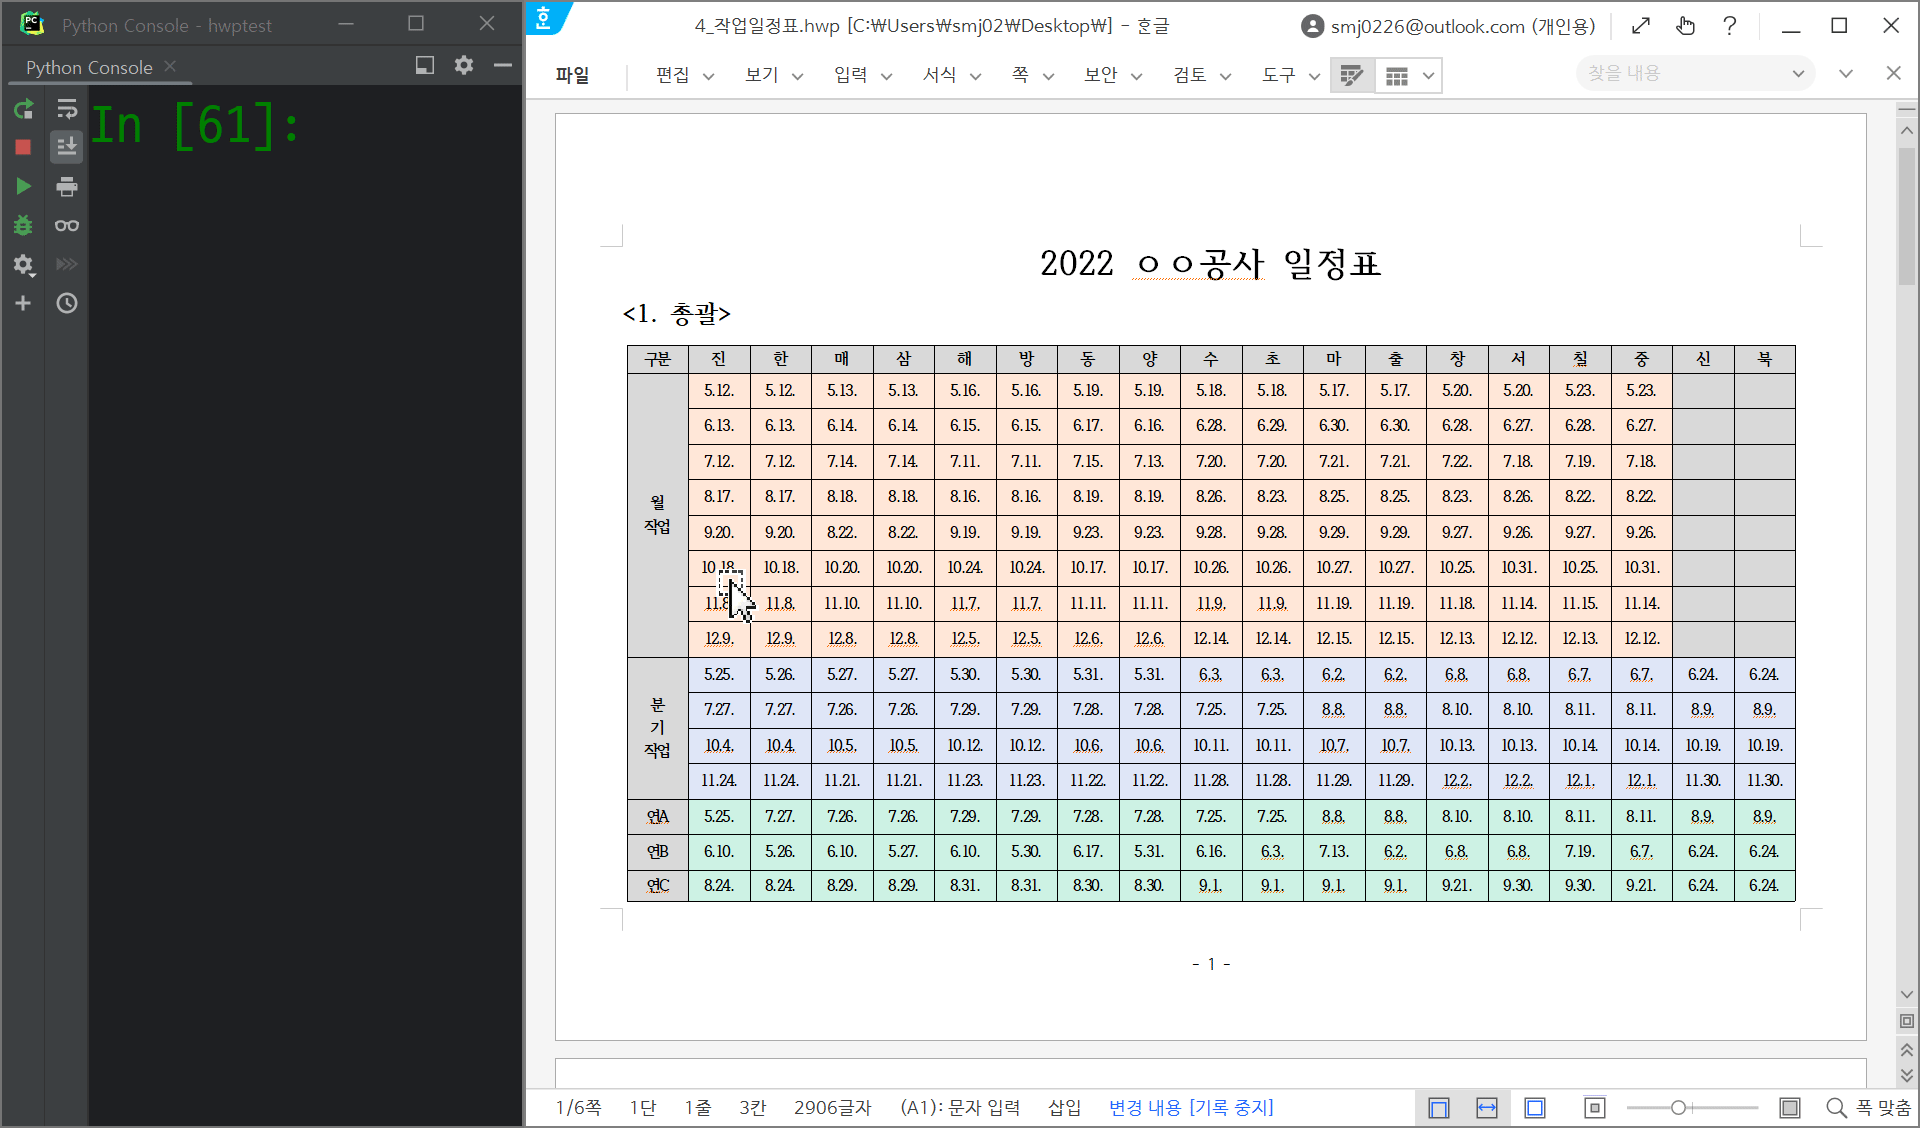
Task: Stop the running console process
Action: (x=23, y=147)
